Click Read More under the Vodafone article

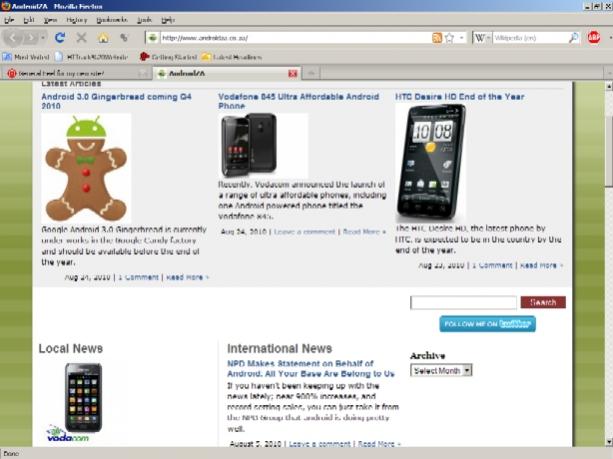[364, 232]
